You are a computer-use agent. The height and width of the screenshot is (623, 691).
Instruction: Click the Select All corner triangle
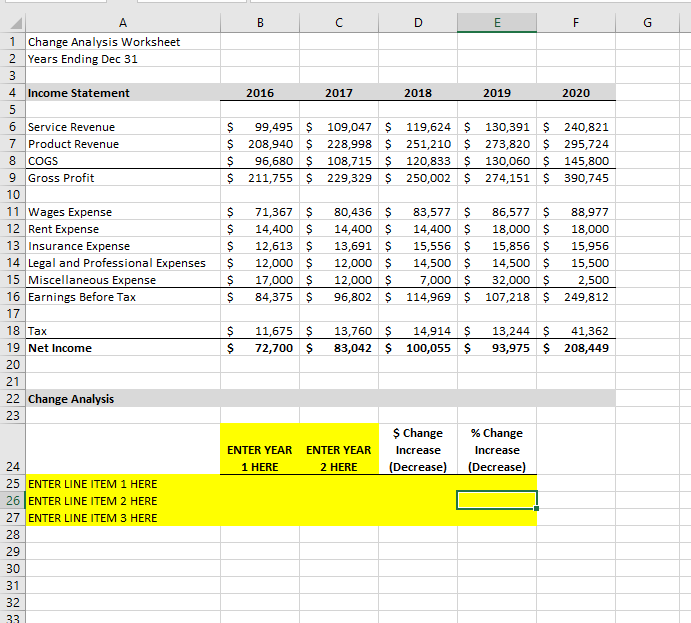[16, 23]
